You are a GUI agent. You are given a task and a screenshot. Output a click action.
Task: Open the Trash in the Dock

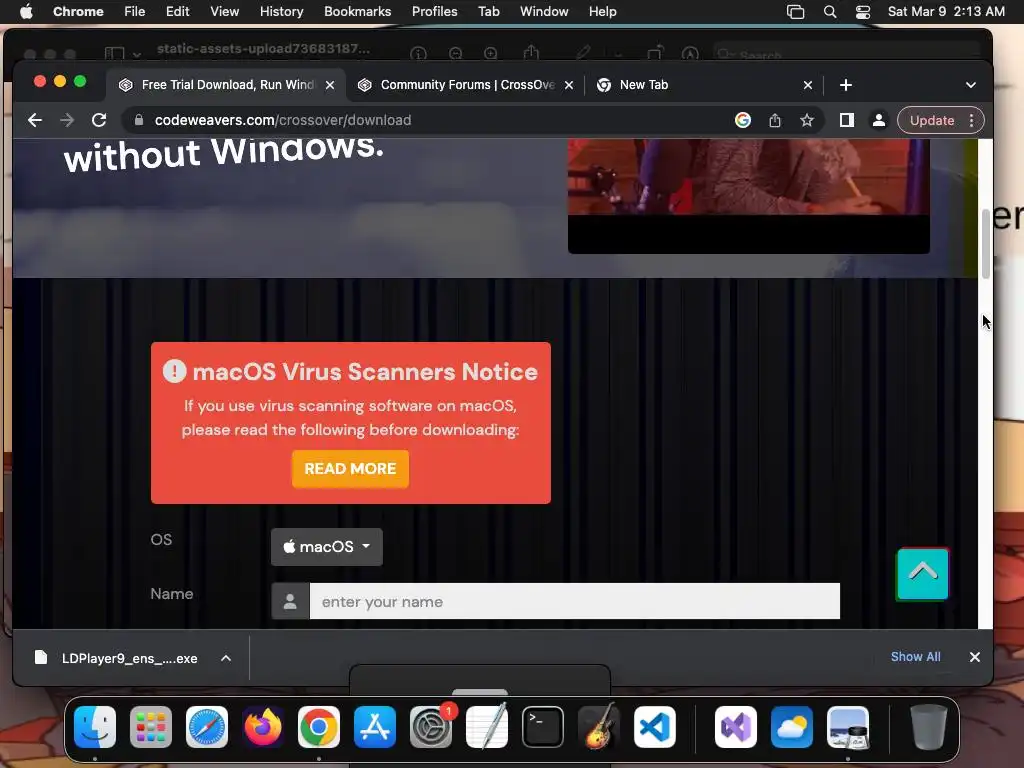(929, 727)
